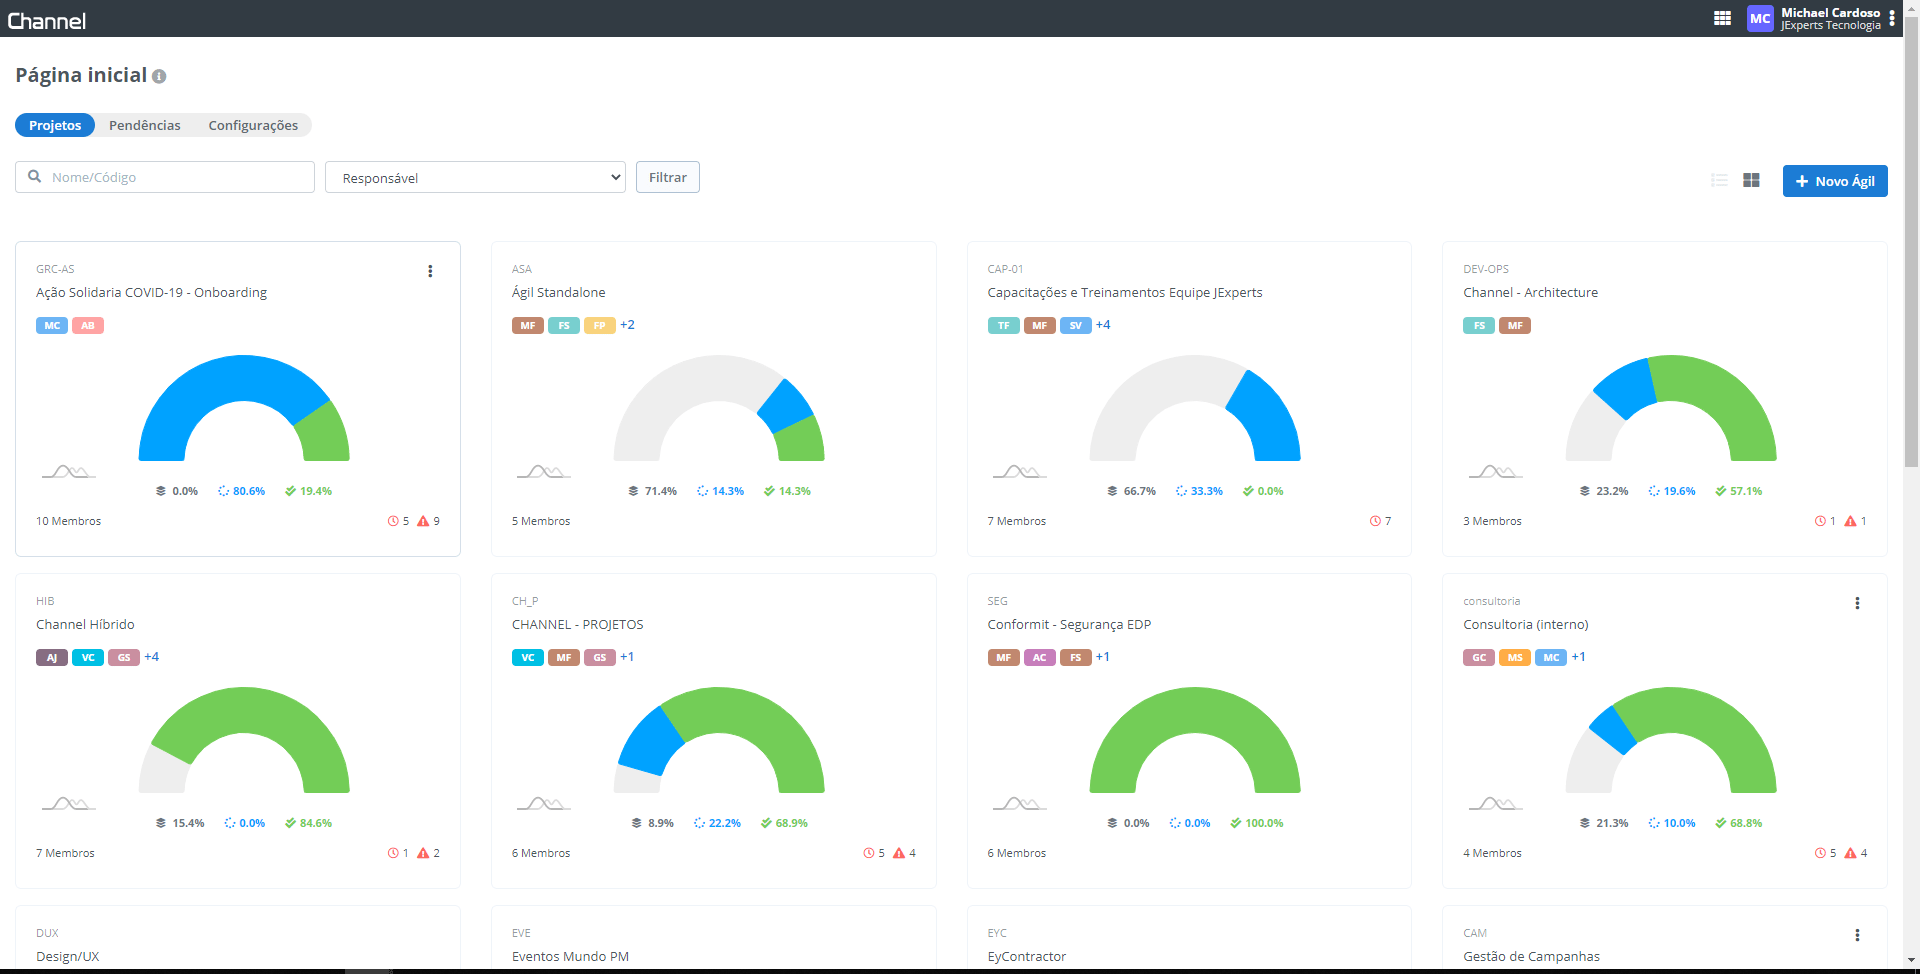Open options menu on Gestão de Campanhas card
Image resolution: width=1920 pixels, height=974 pixels.
point(1857,935)
